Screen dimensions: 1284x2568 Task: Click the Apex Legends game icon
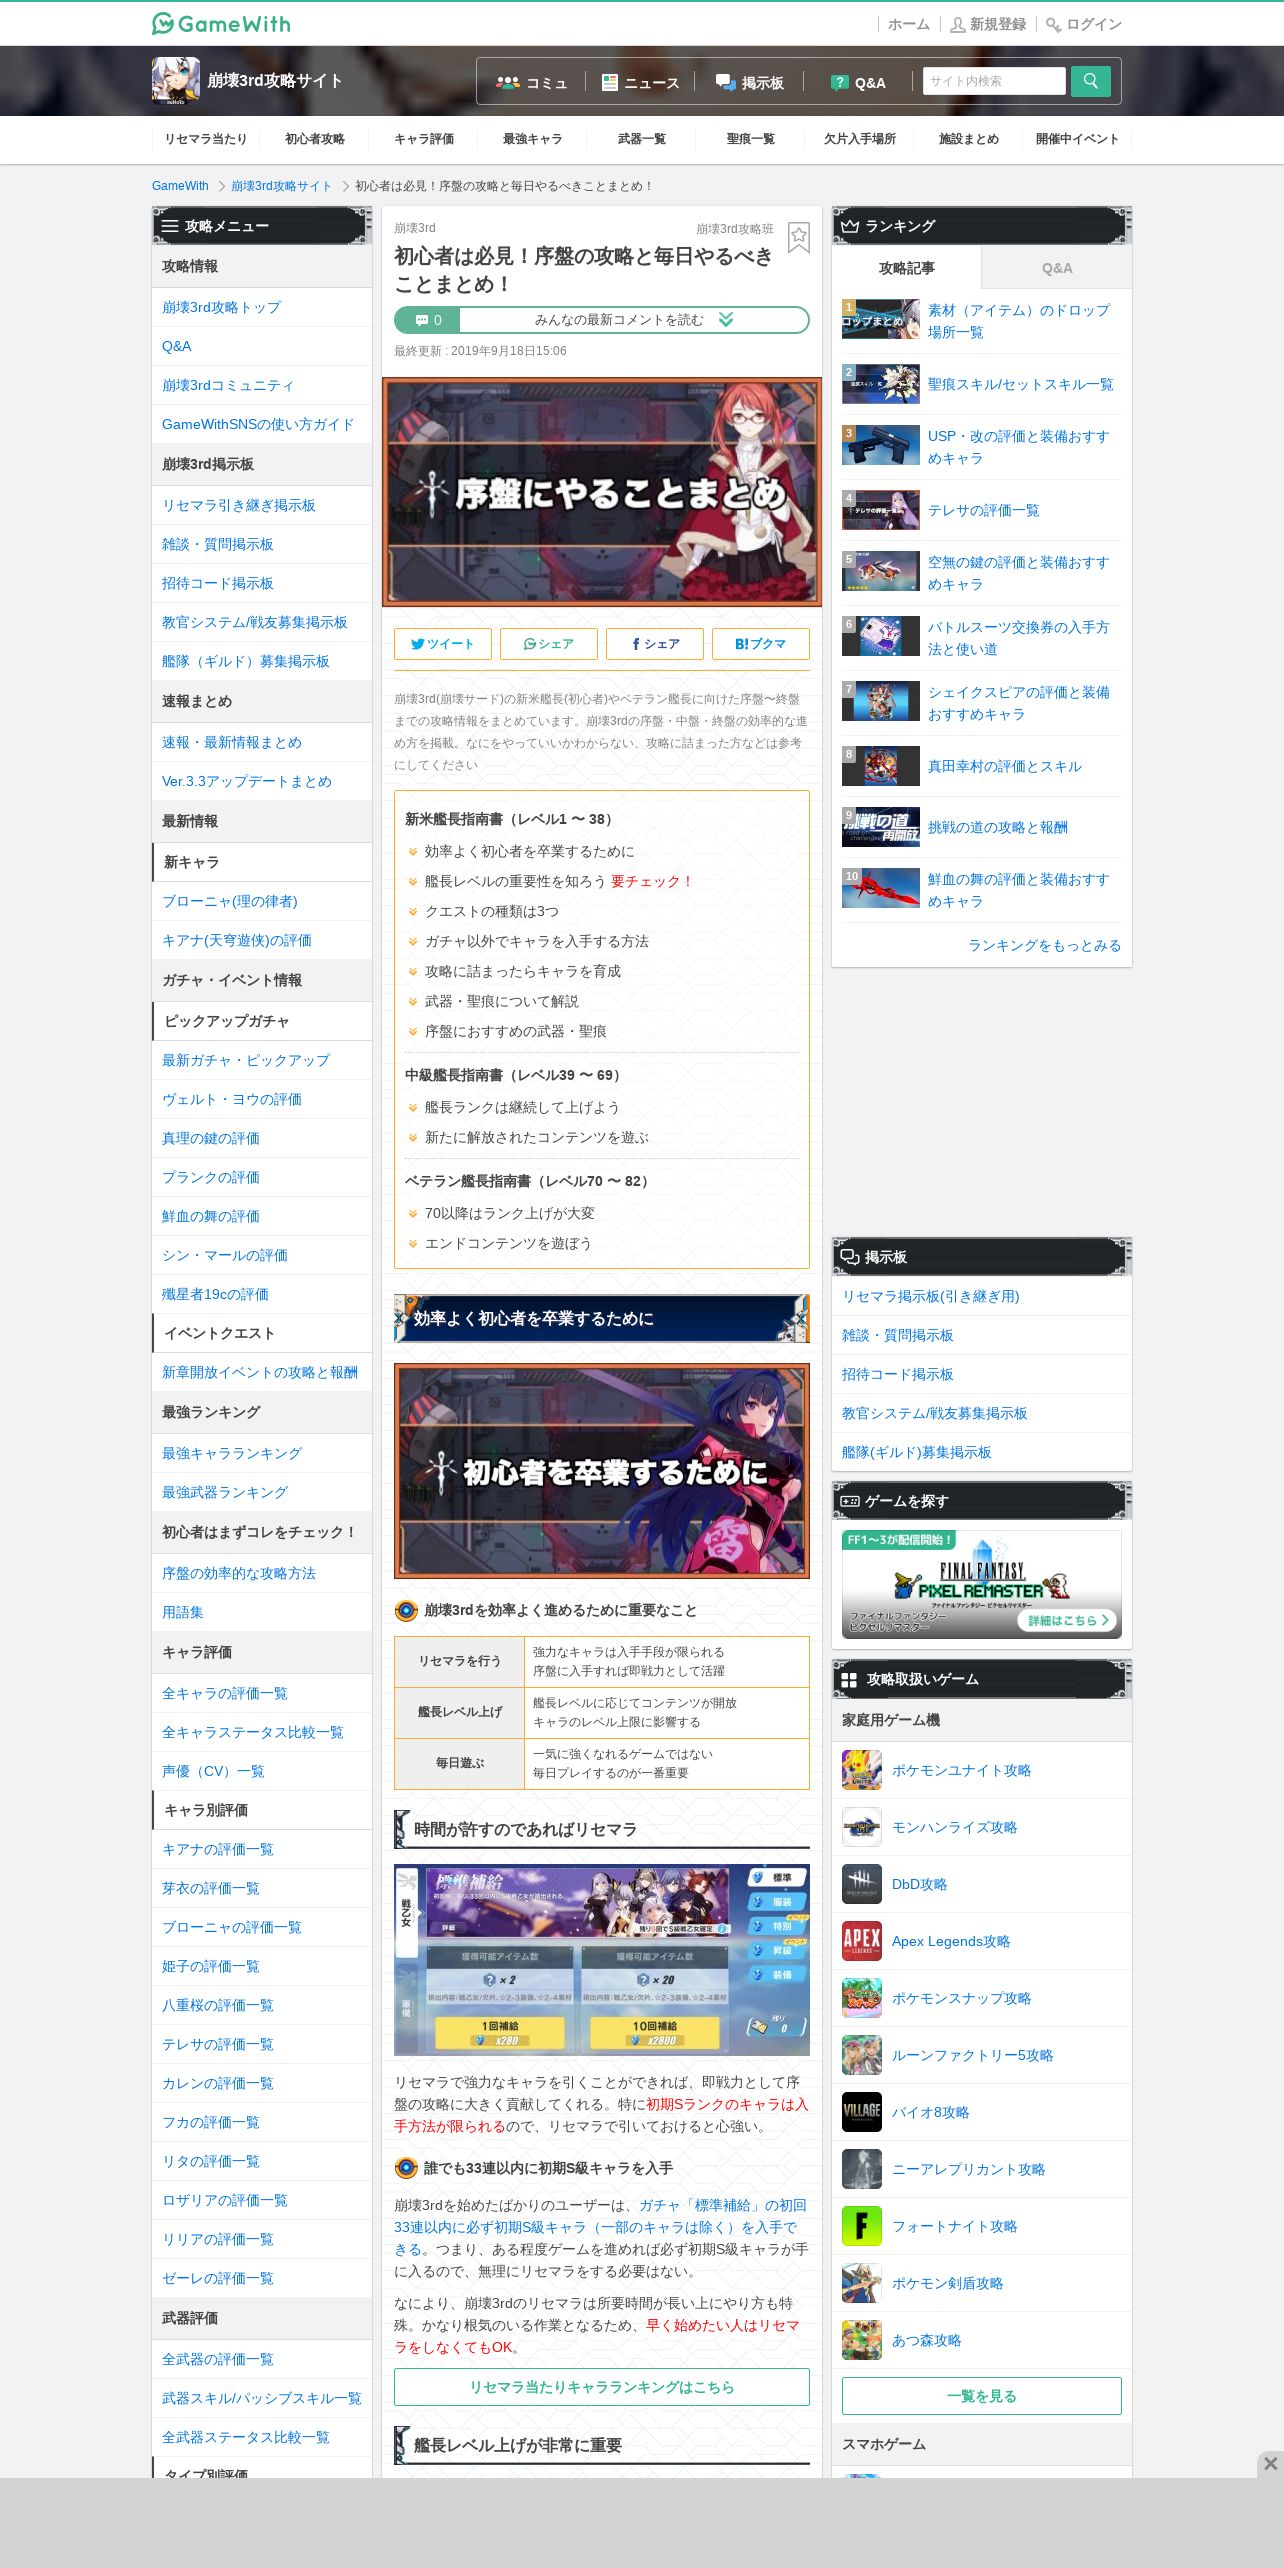pyautogui.click(x=861, y=1941)
